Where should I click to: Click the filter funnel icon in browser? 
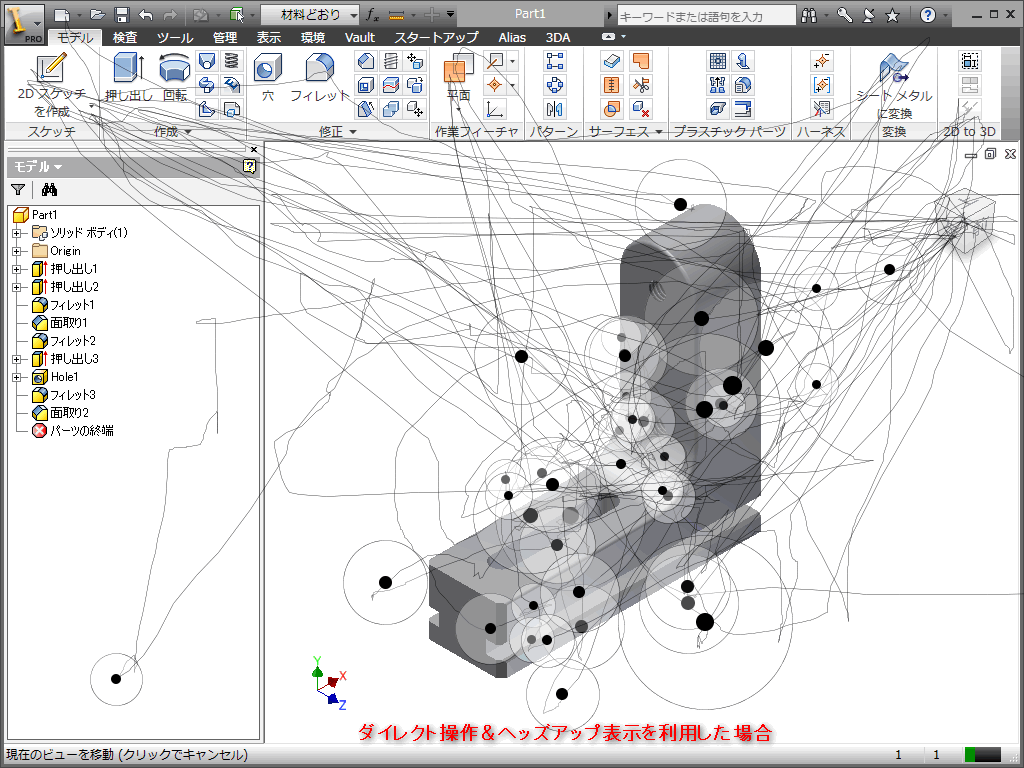(x=17, y=190)
